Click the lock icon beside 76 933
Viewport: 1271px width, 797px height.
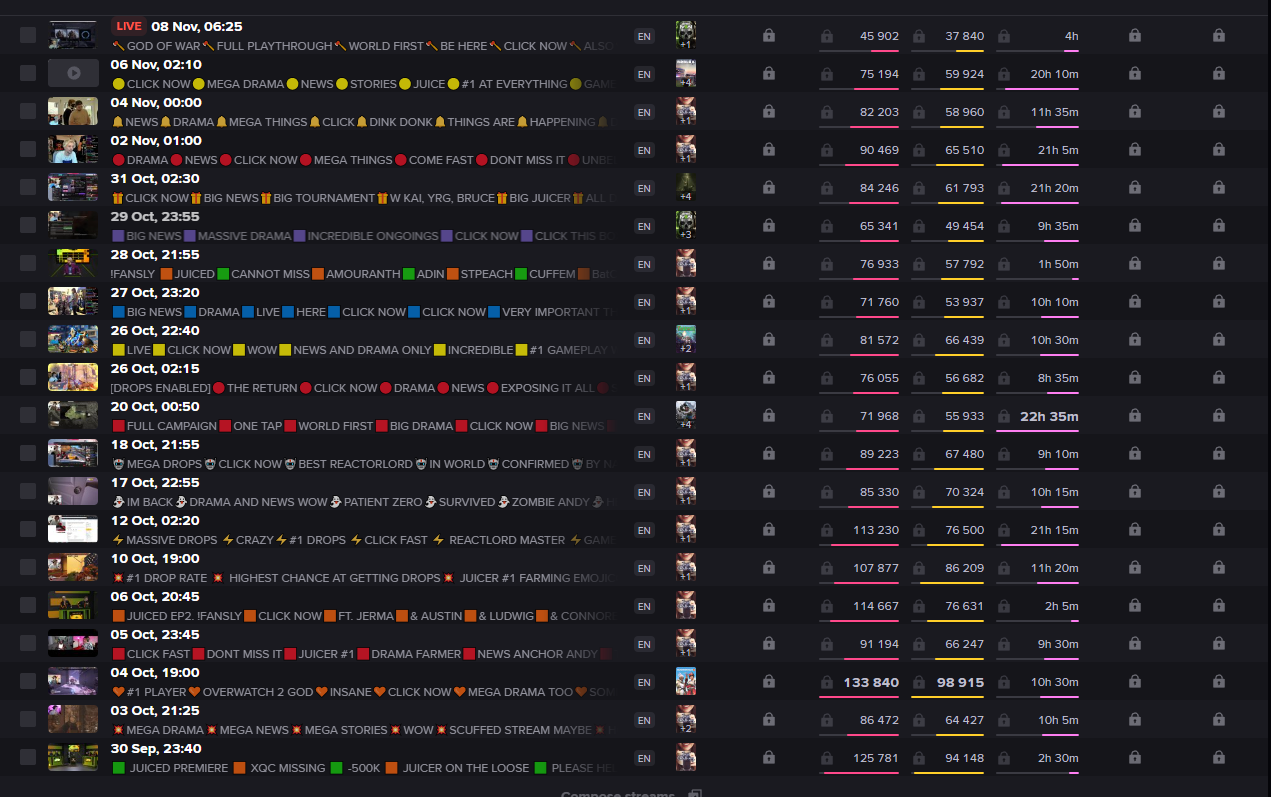(827, 264)
